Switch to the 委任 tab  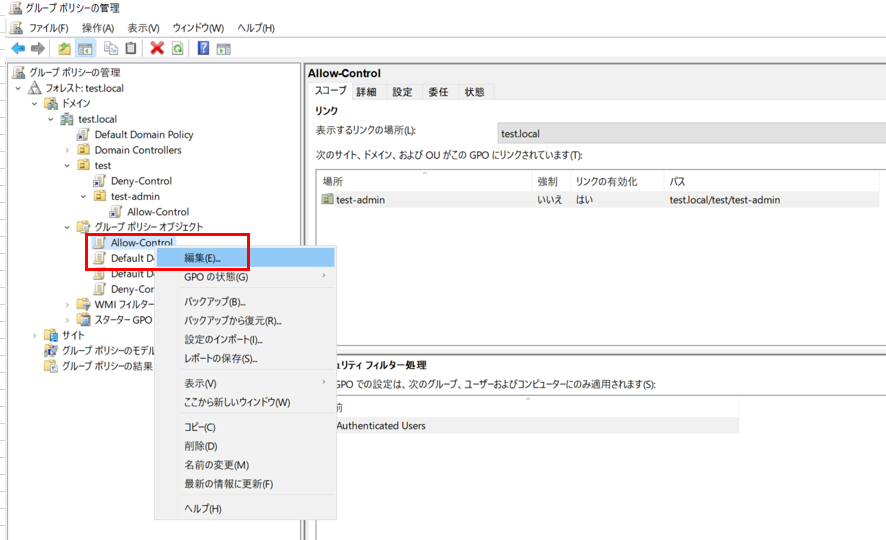coord(438,92)
